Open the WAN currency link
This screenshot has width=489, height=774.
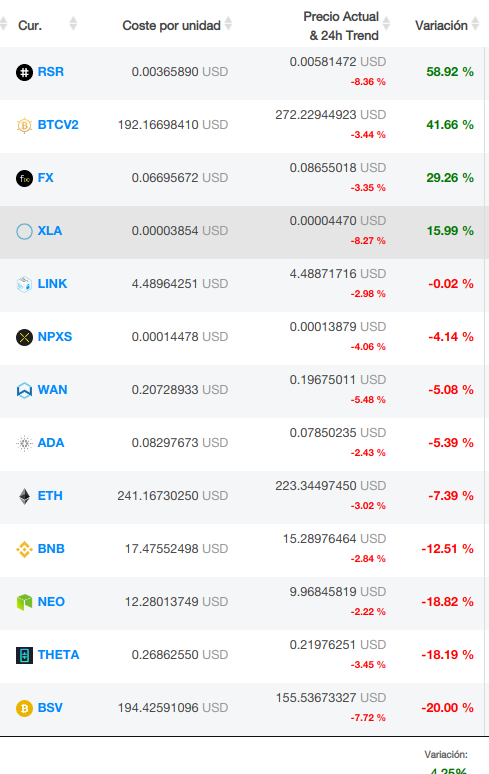pyautogui.click(x=52, y=390)
